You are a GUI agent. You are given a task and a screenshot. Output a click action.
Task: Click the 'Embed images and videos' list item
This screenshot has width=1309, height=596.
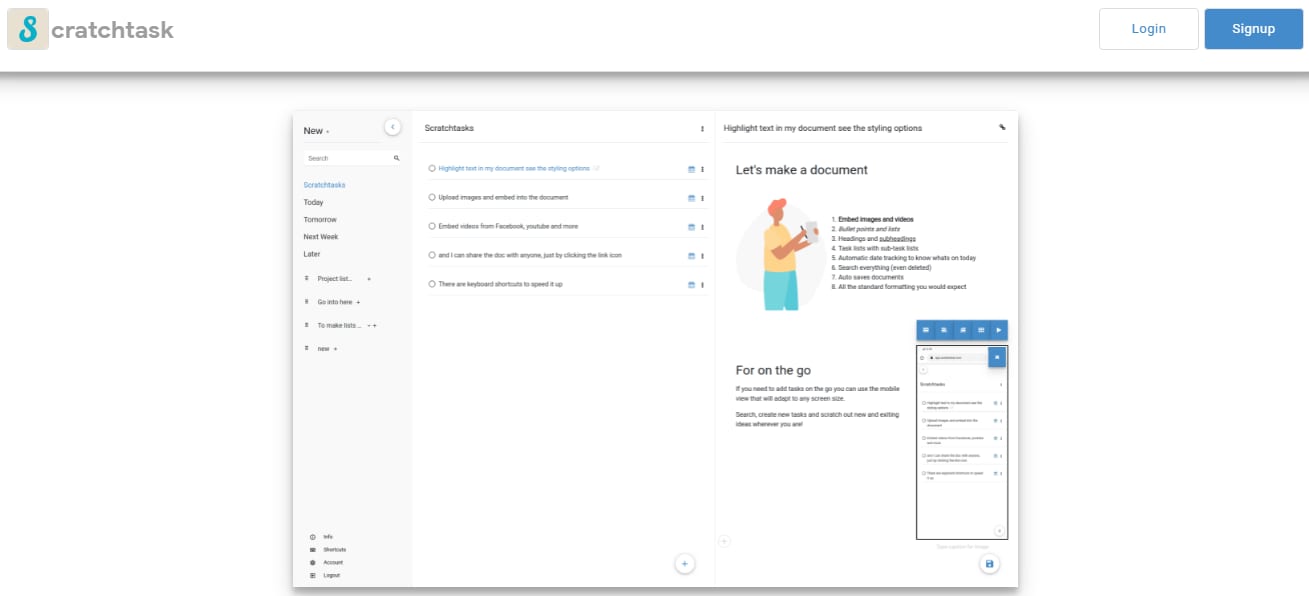tap(876, 219)
